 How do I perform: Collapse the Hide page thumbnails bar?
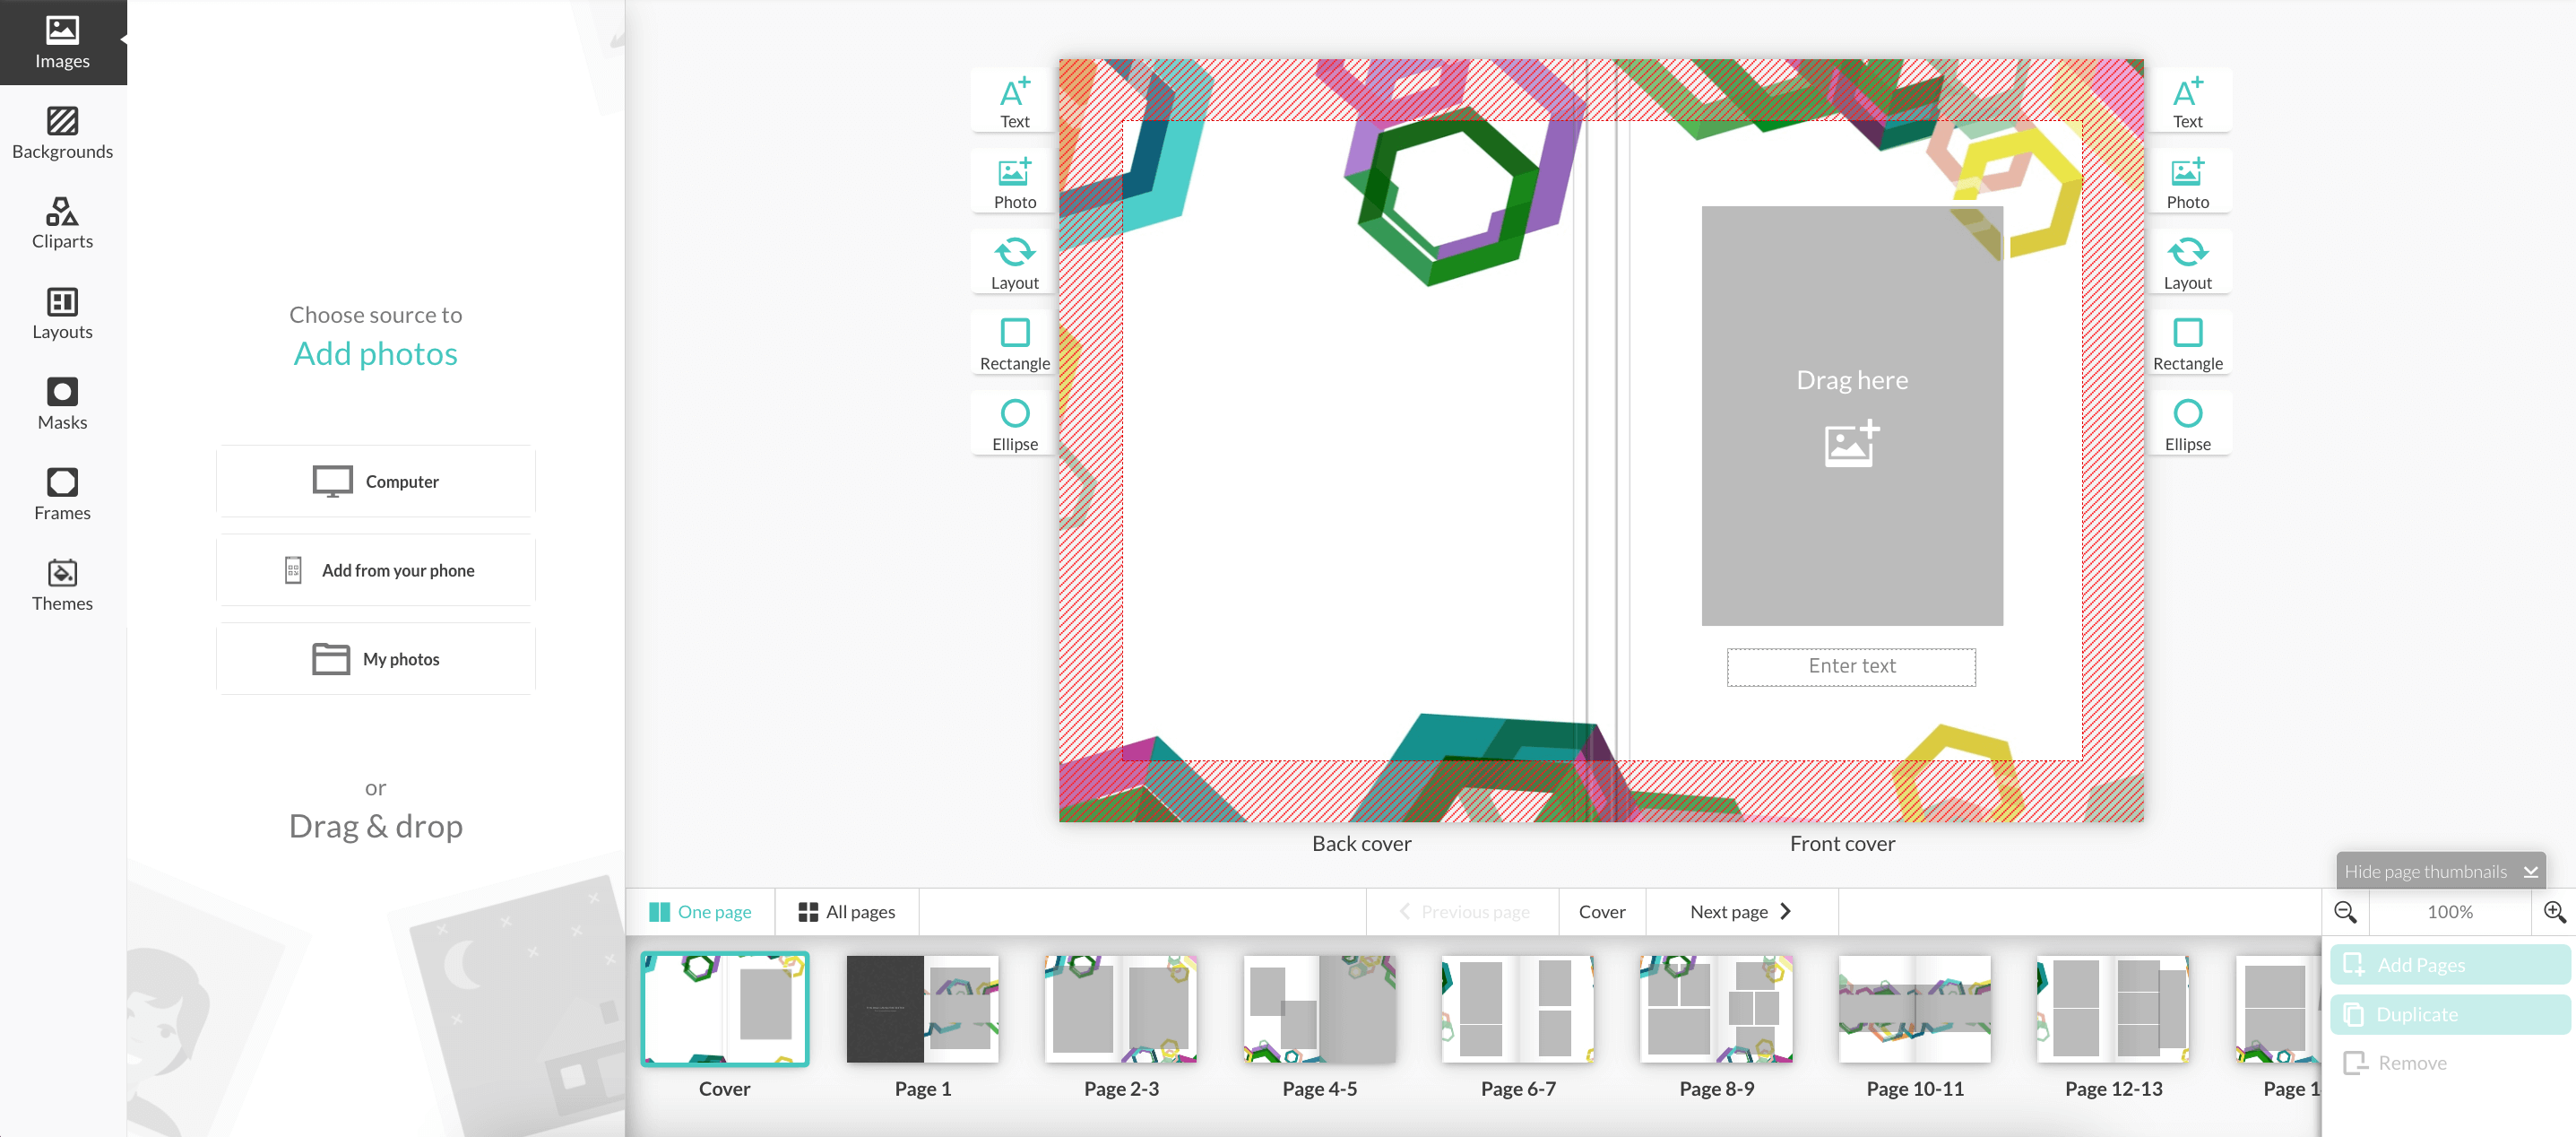tap(2440, 871)
